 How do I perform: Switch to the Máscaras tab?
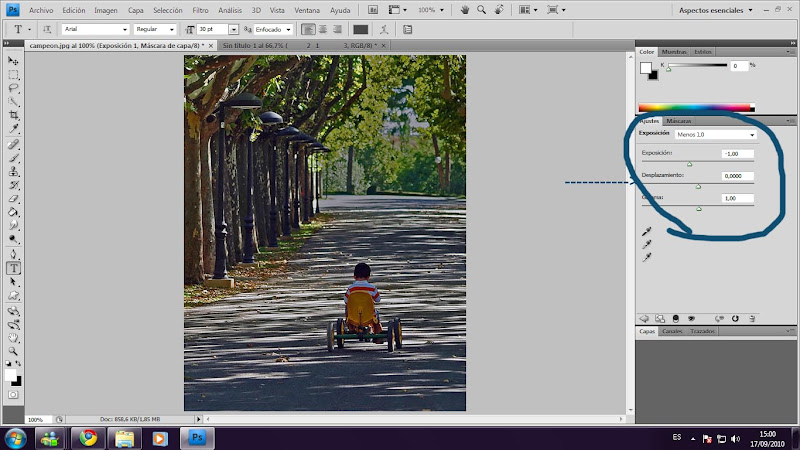click(679, 121)
